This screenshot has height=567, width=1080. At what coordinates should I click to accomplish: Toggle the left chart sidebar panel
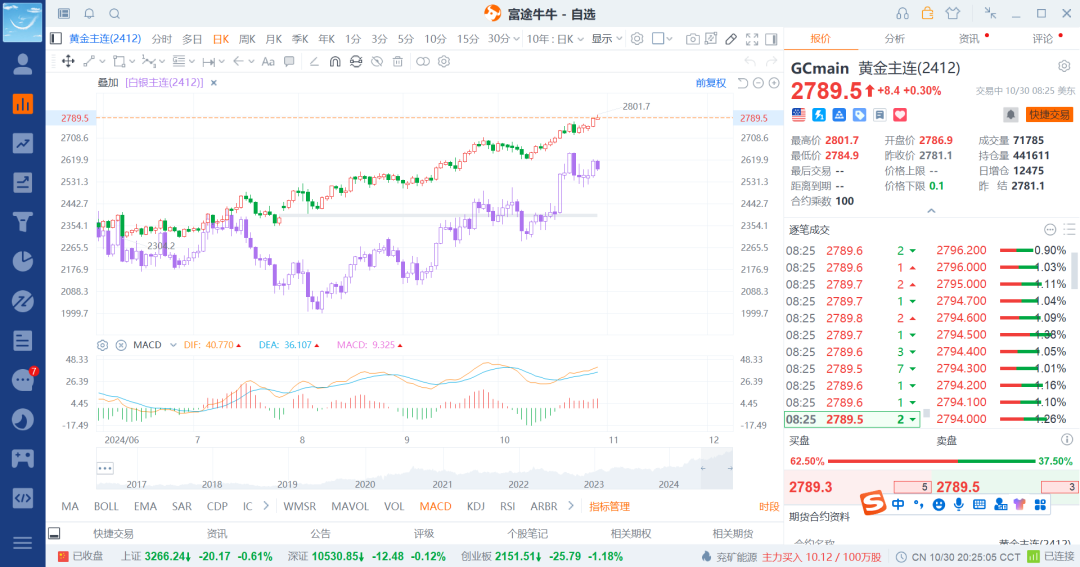56,39
